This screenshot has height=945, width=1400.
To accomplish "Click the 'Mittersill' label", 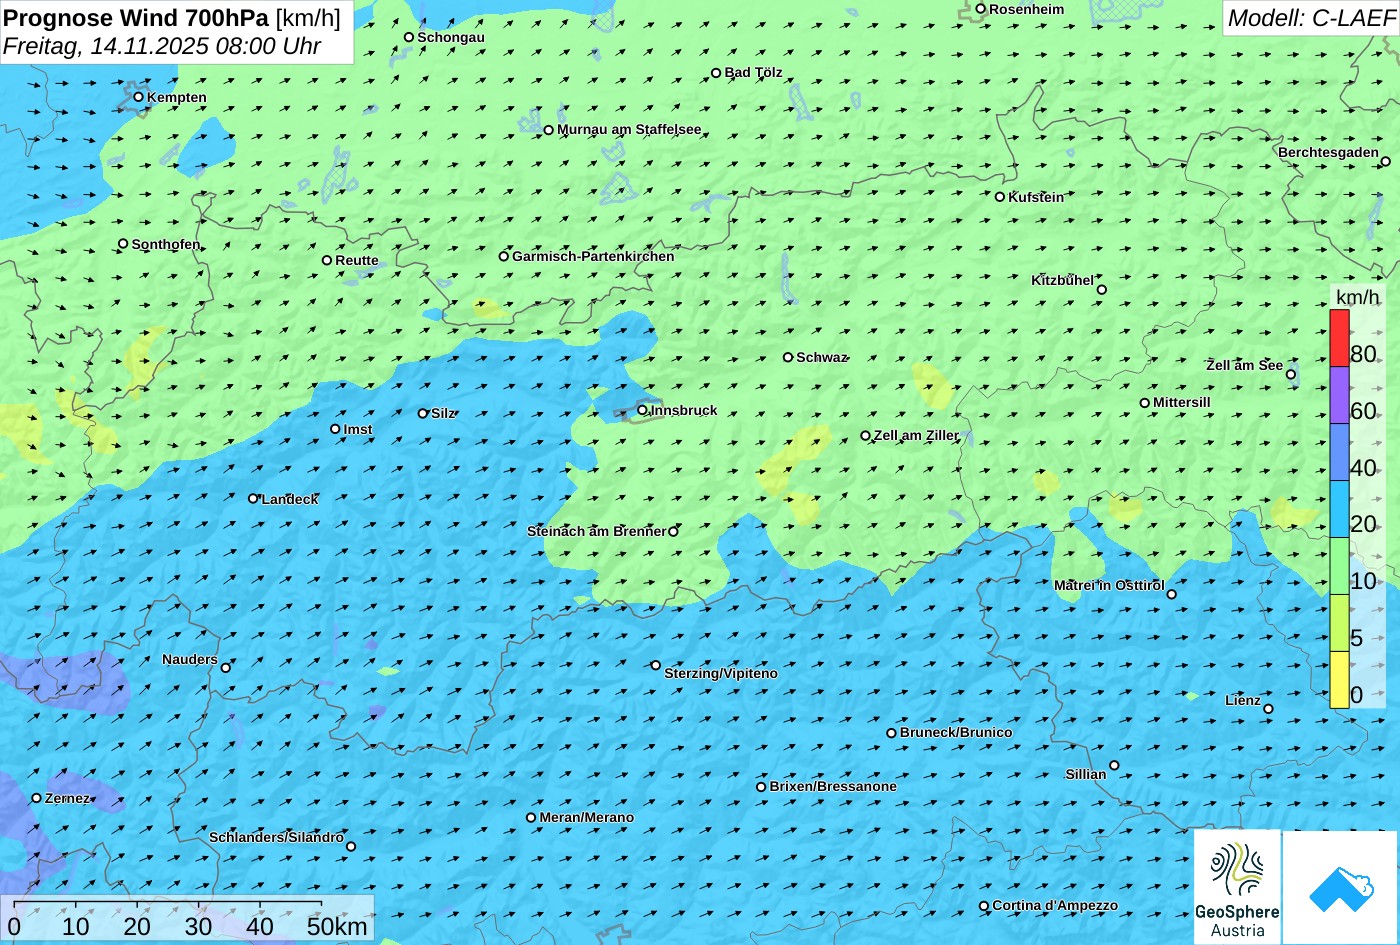I will coord(1182,402).
